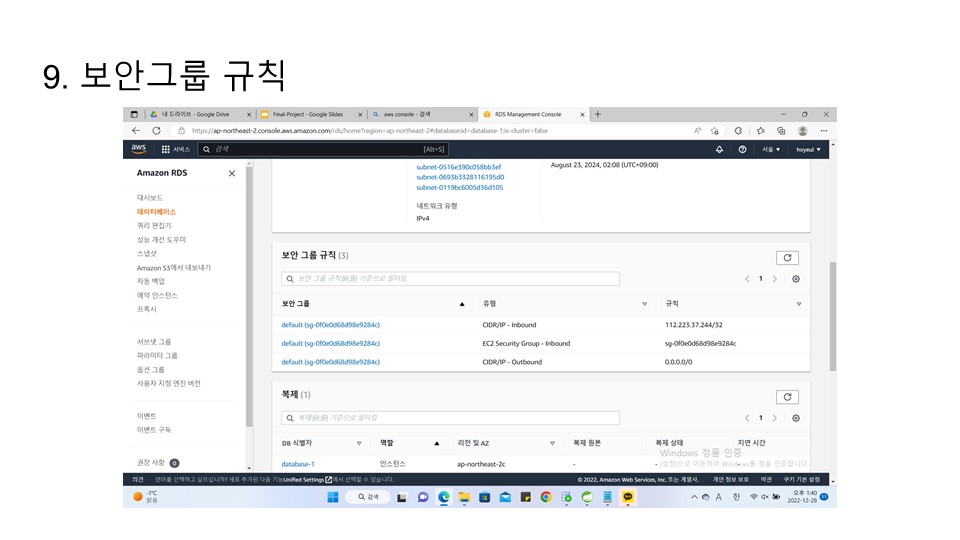Open Microsoft Store from the taskbar
This screenshot has width=960, height=540.
484,497
